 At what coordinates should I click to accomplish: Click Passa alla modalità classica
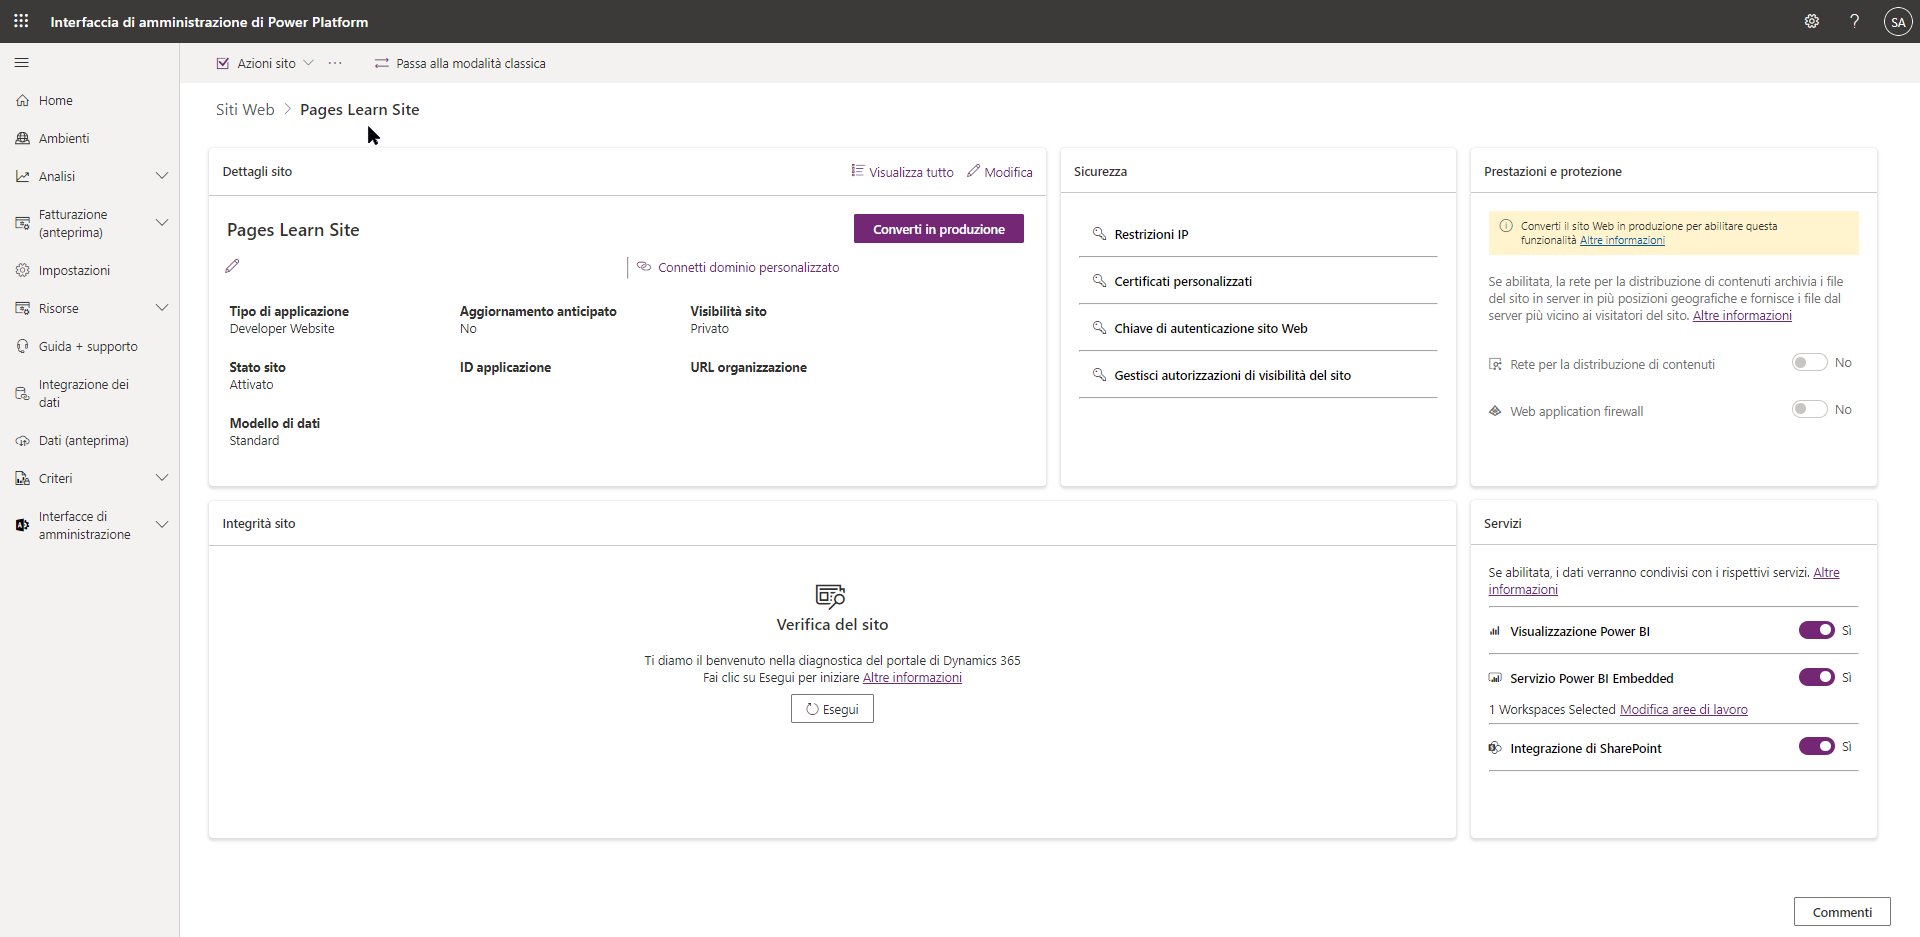click(x=460, y=63)
